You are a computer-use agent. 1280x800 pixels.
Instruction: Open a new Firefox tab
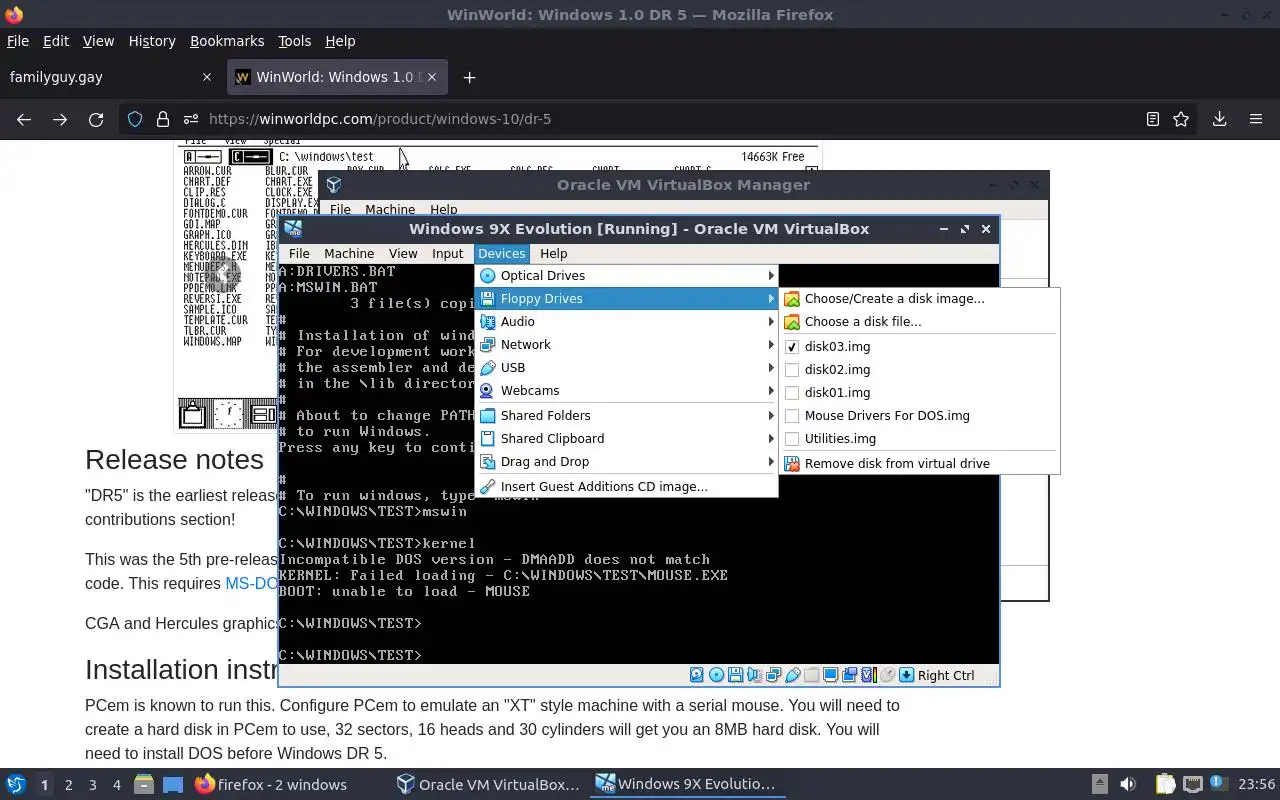(469, 77)
